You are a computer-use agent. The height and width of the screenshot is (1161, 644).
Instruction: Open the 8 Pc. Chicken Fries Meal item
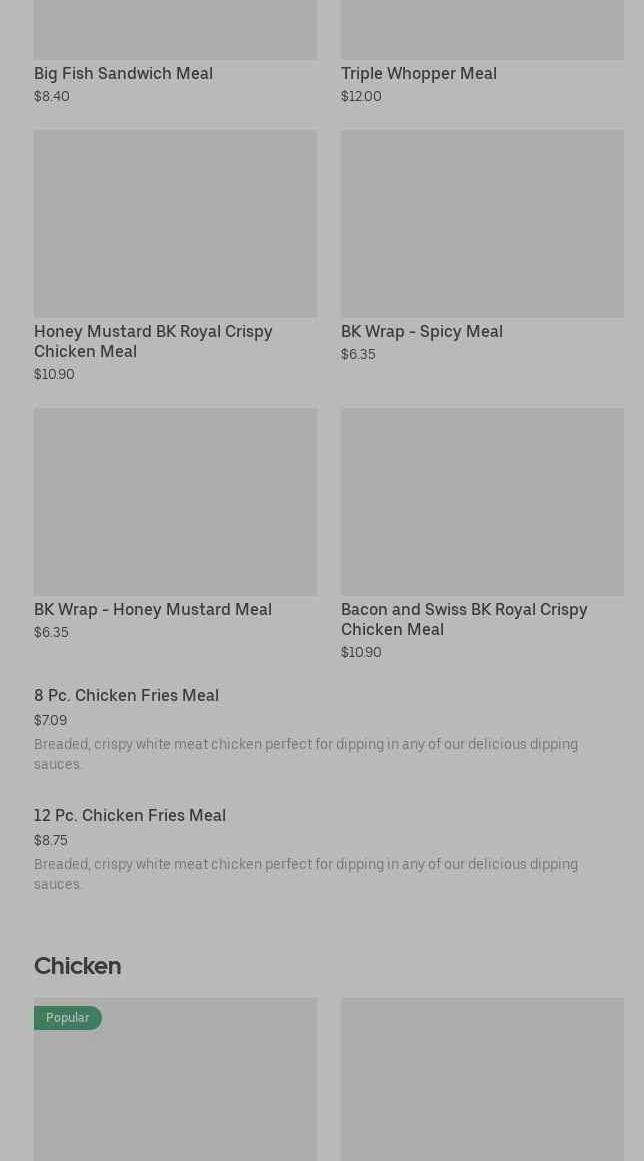tap(126, 696)
